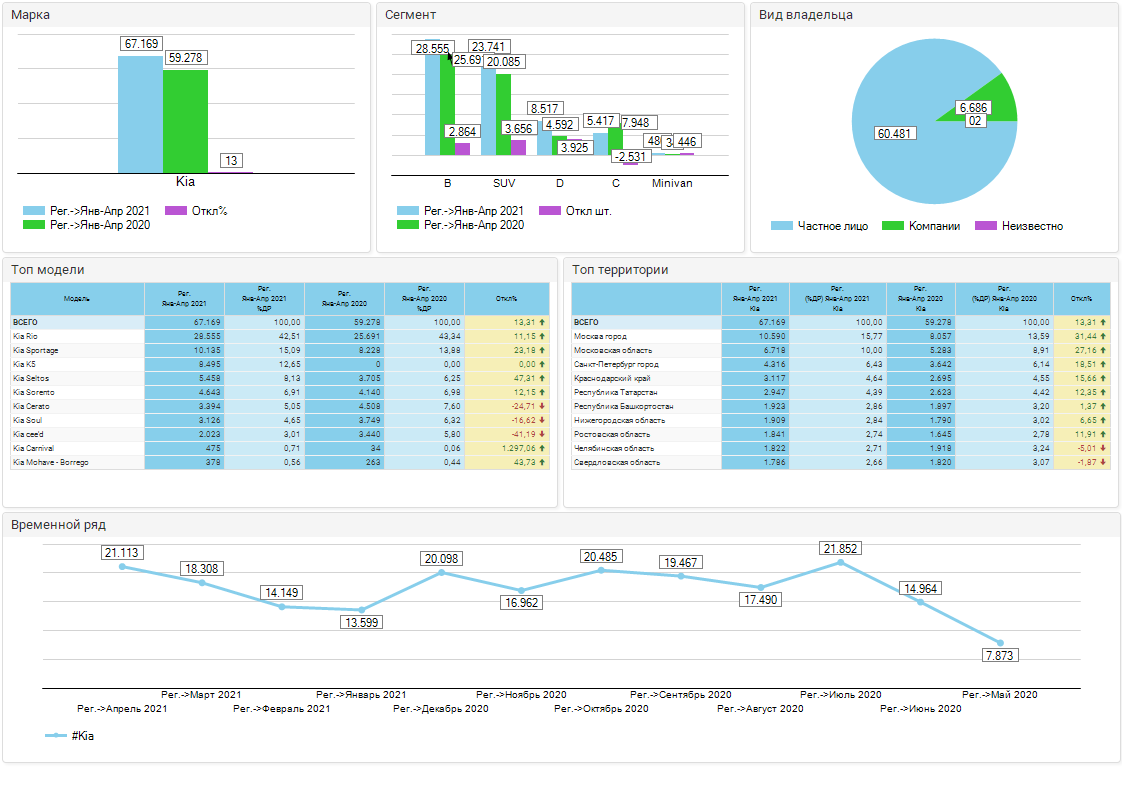Screen dimensions: 1122x793
Task: Click the Kia Rio model row label
Action: click(x=26, y=337)
